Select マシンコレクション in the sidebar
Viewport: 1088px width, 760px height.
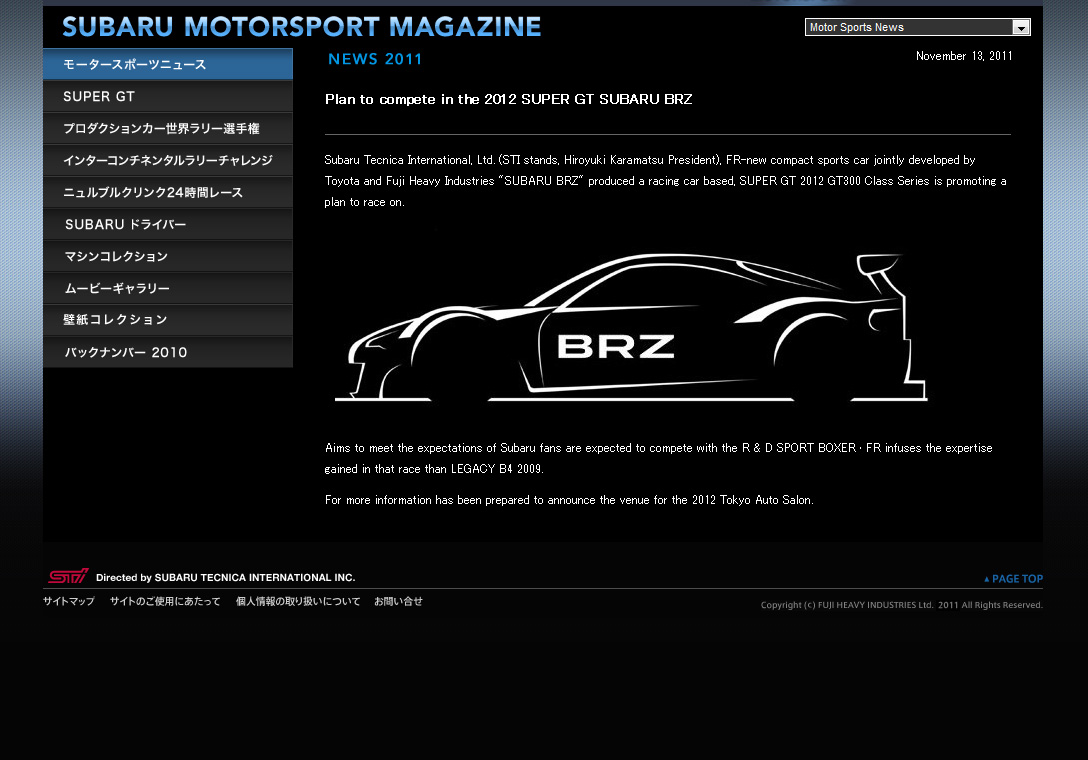pos(168,257)
